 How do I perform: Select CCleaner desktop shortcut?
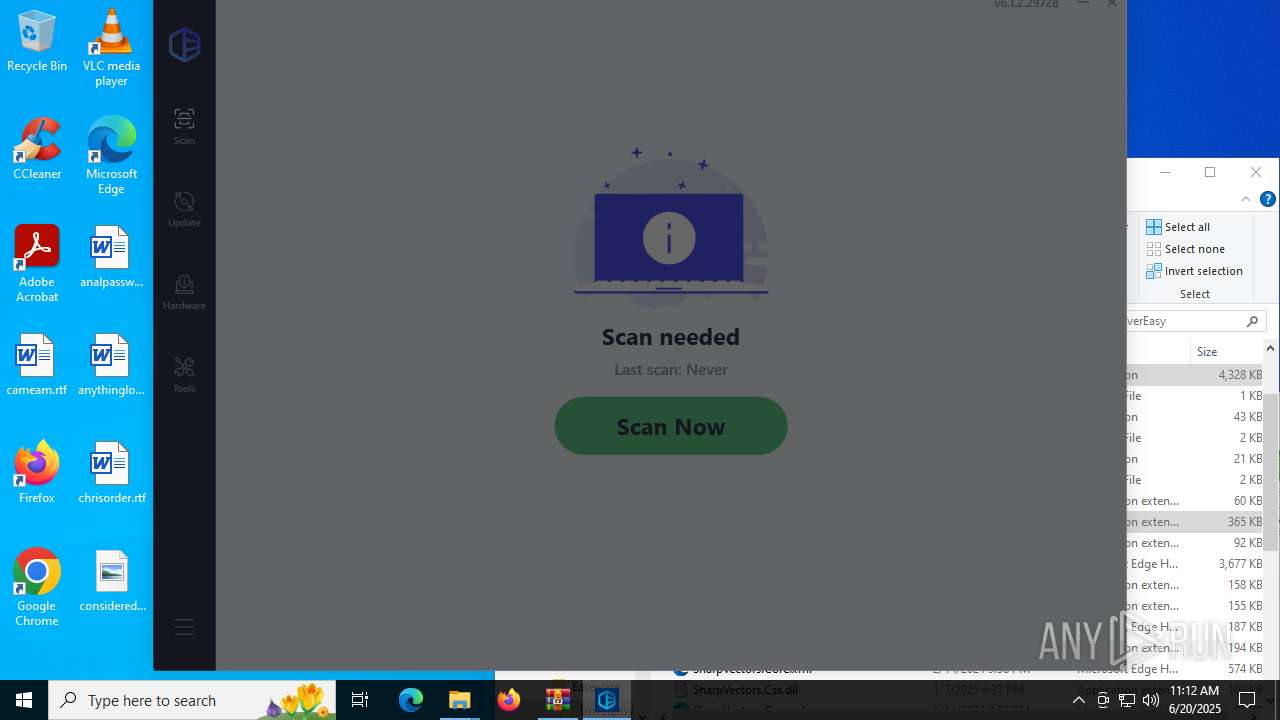tap(37, 149)
